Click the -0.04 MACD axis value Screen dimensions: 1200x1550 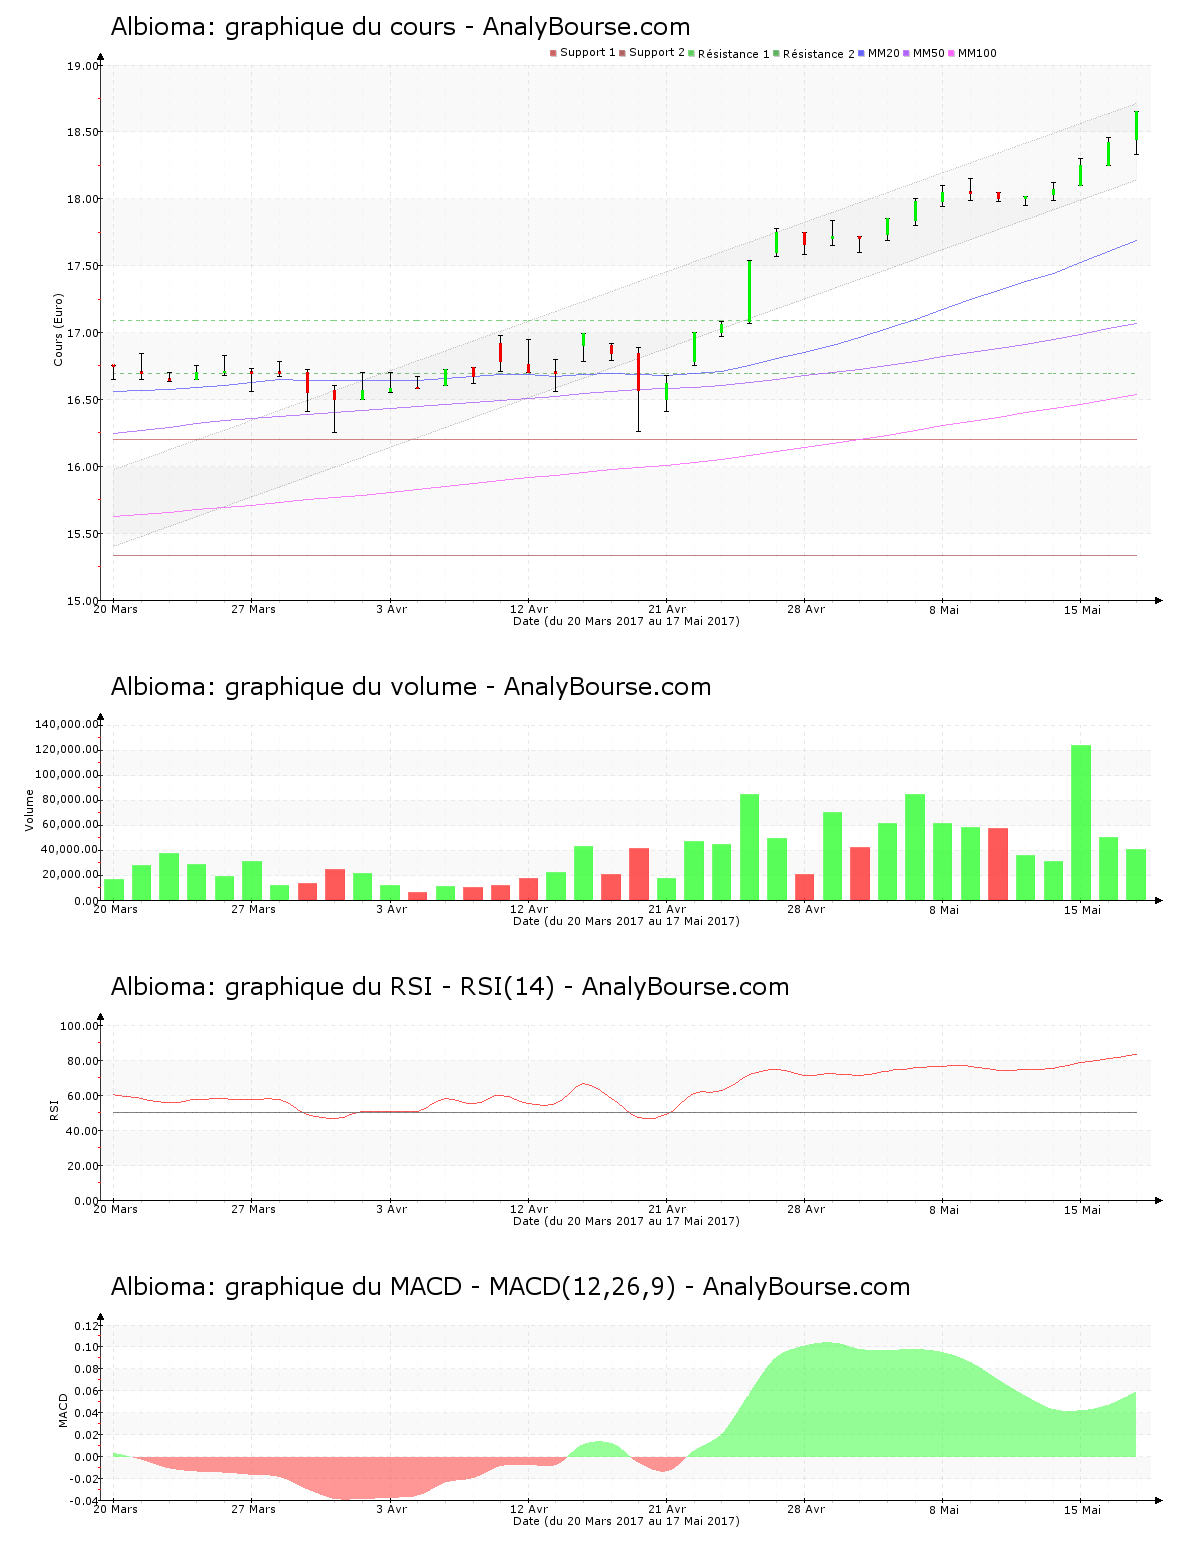(x=86, y=1501)
